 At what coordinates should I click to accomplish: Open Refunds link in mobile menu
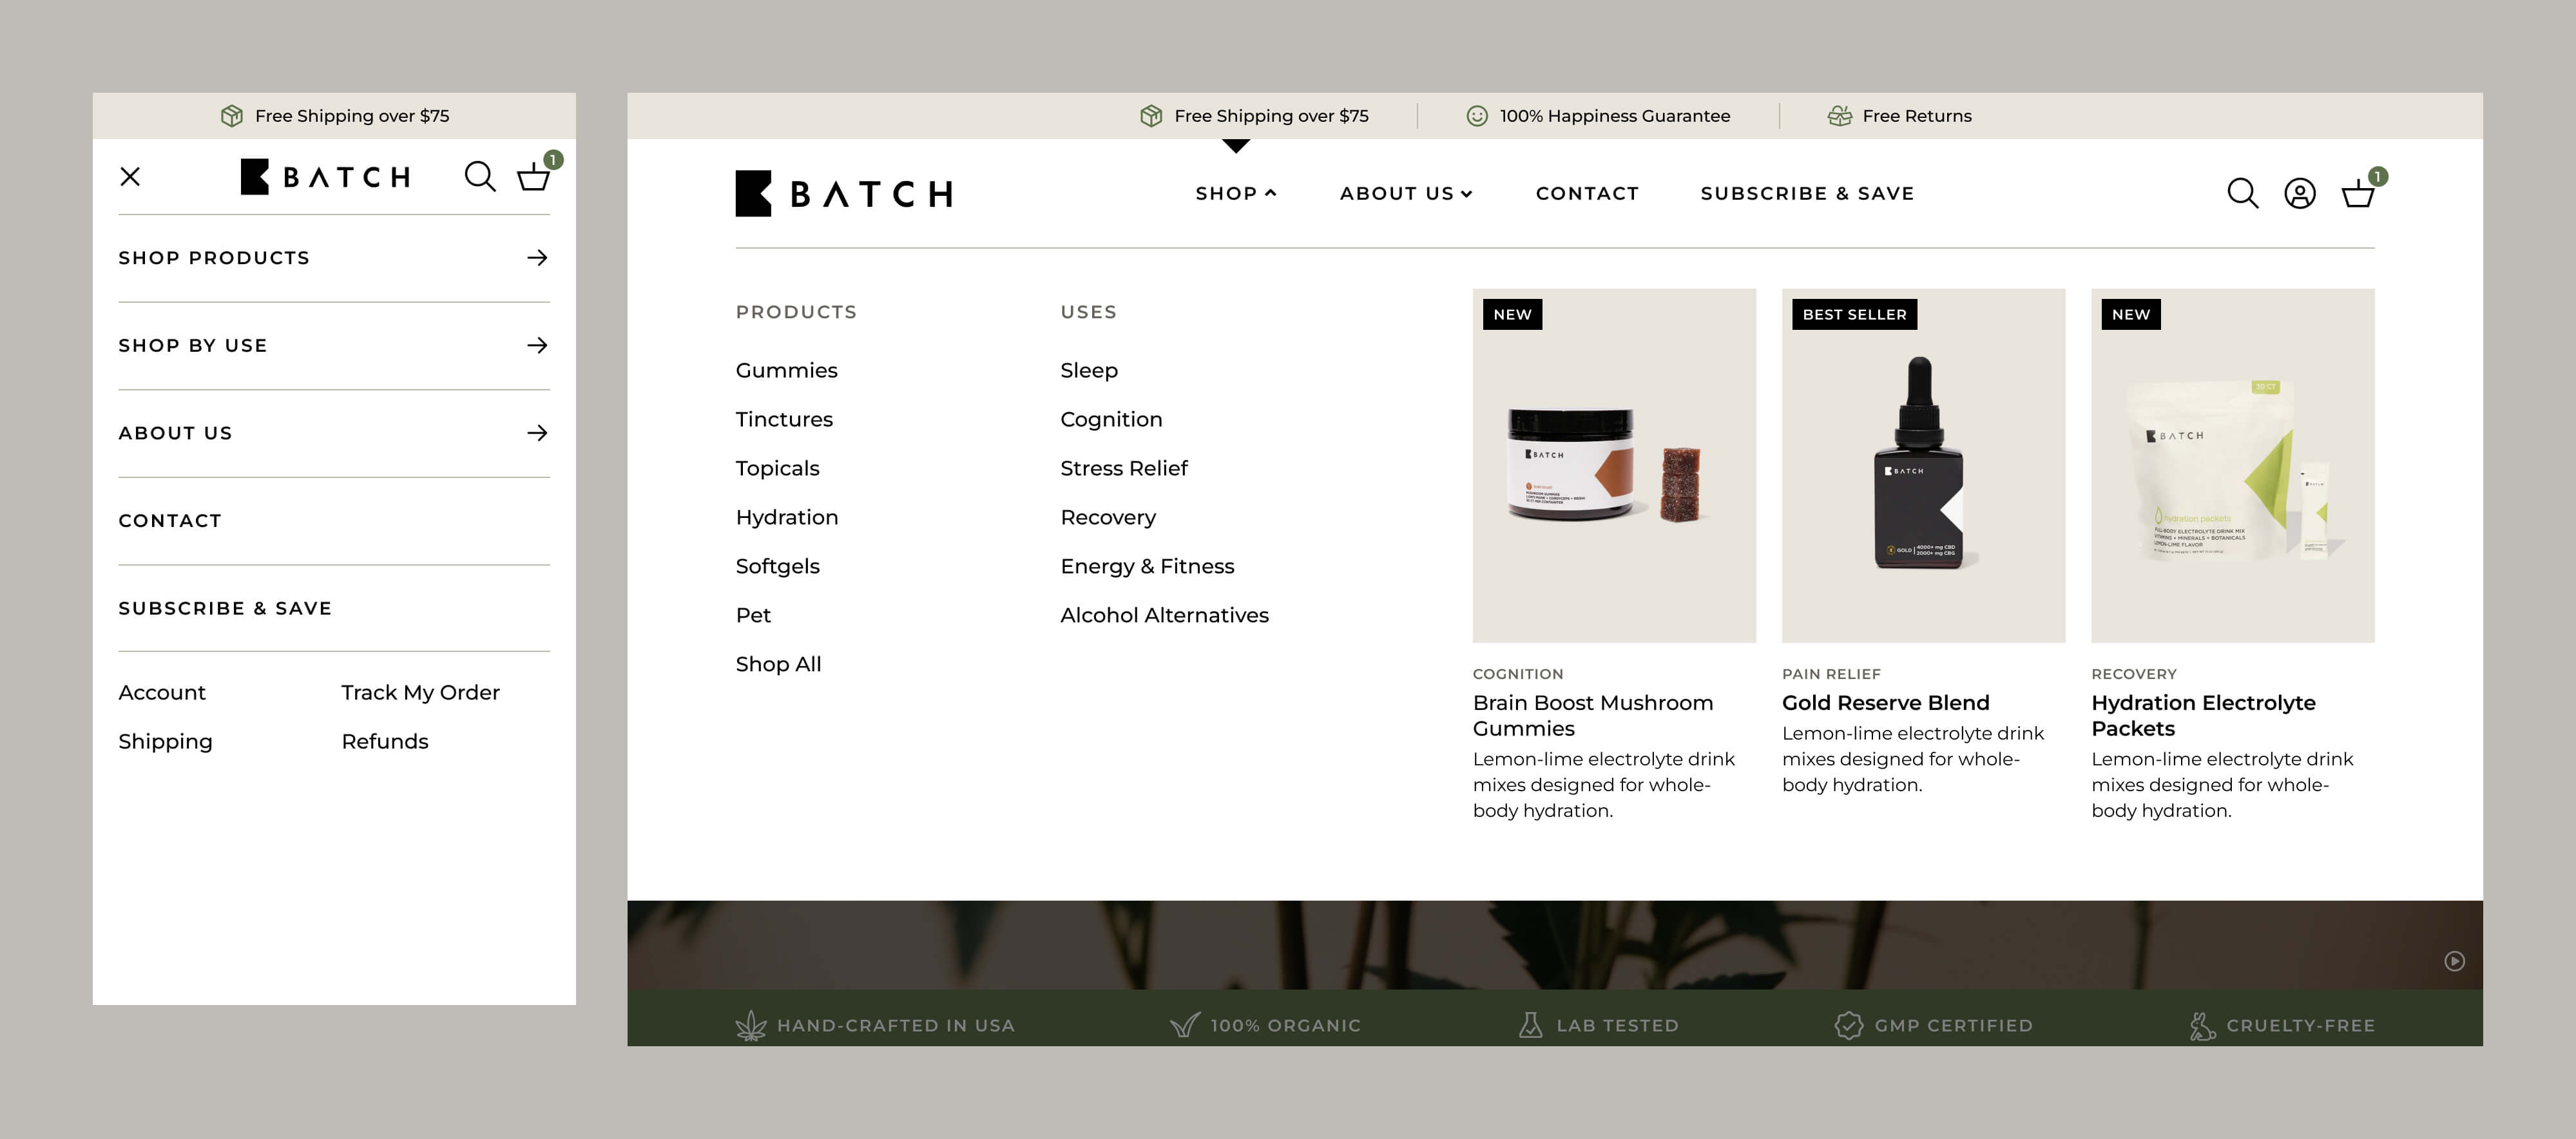pyautogui.click(x=385, y=741)
